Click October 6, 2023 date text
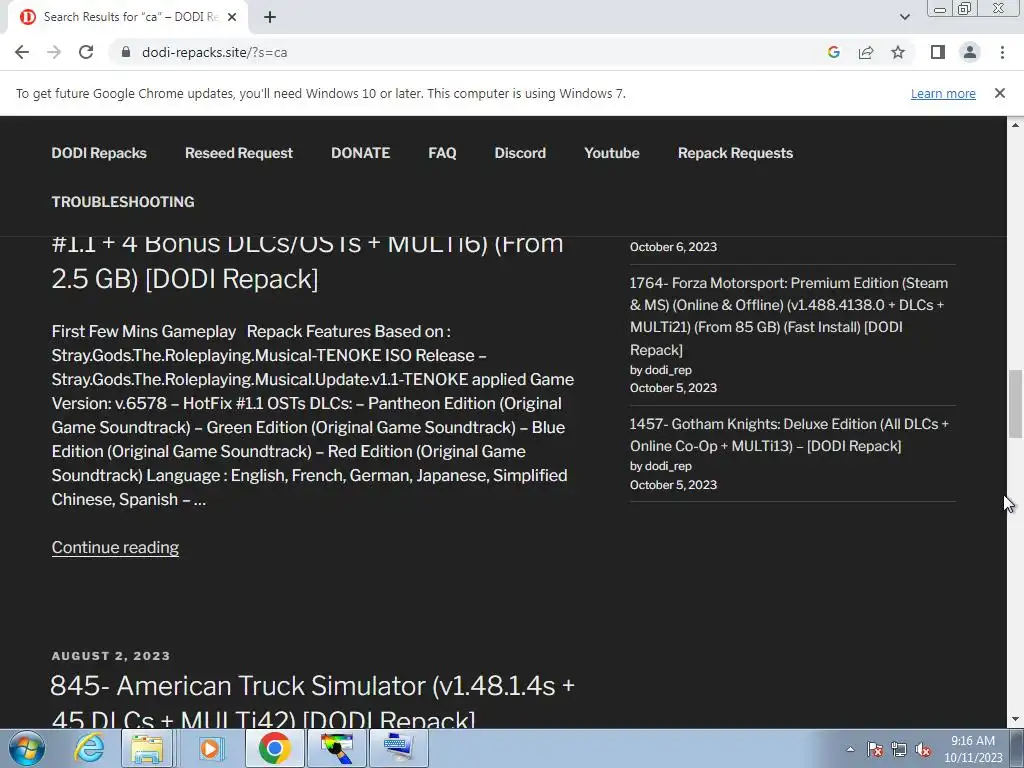 click(673, 247)
